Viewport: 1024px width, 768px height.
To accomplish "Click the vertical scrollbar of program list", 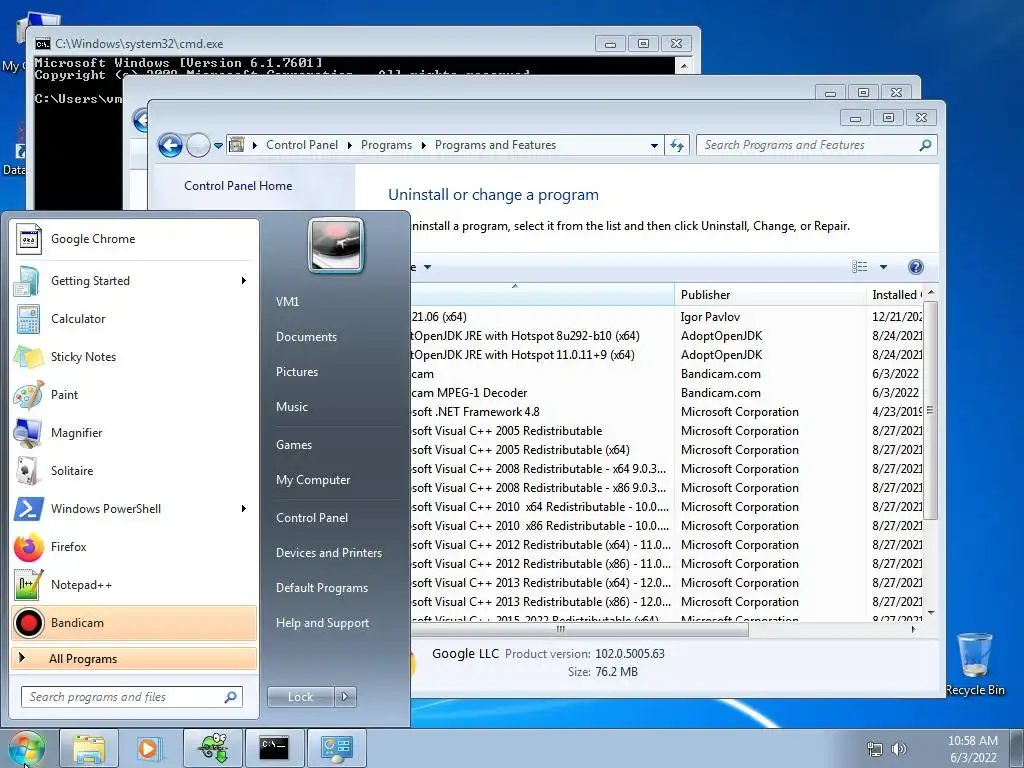I will click(x=931, y=409).
